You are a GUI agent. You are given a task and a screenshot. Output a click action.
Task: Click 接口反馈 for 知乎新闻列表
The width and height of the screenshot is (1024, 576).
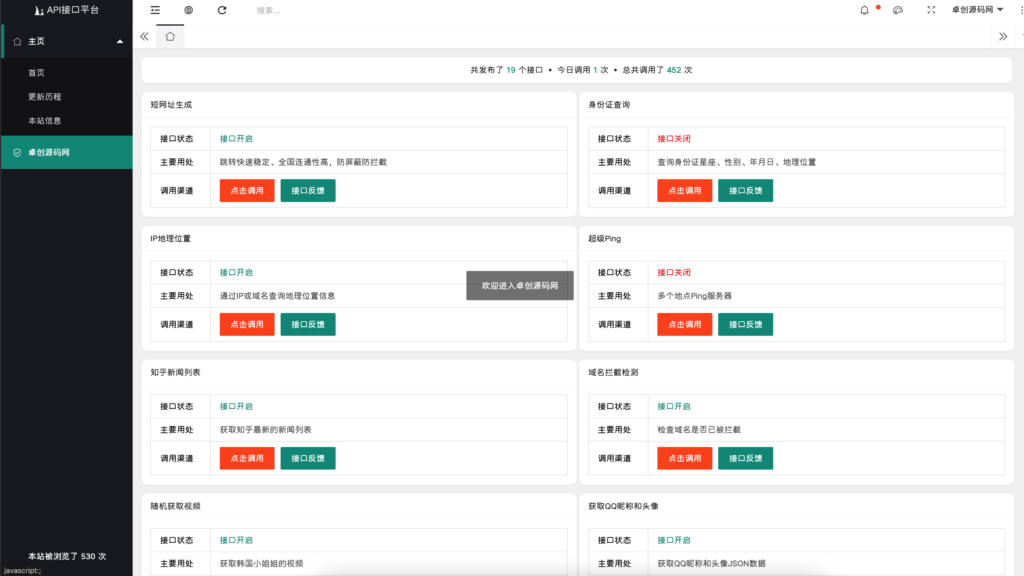point(308,458)
